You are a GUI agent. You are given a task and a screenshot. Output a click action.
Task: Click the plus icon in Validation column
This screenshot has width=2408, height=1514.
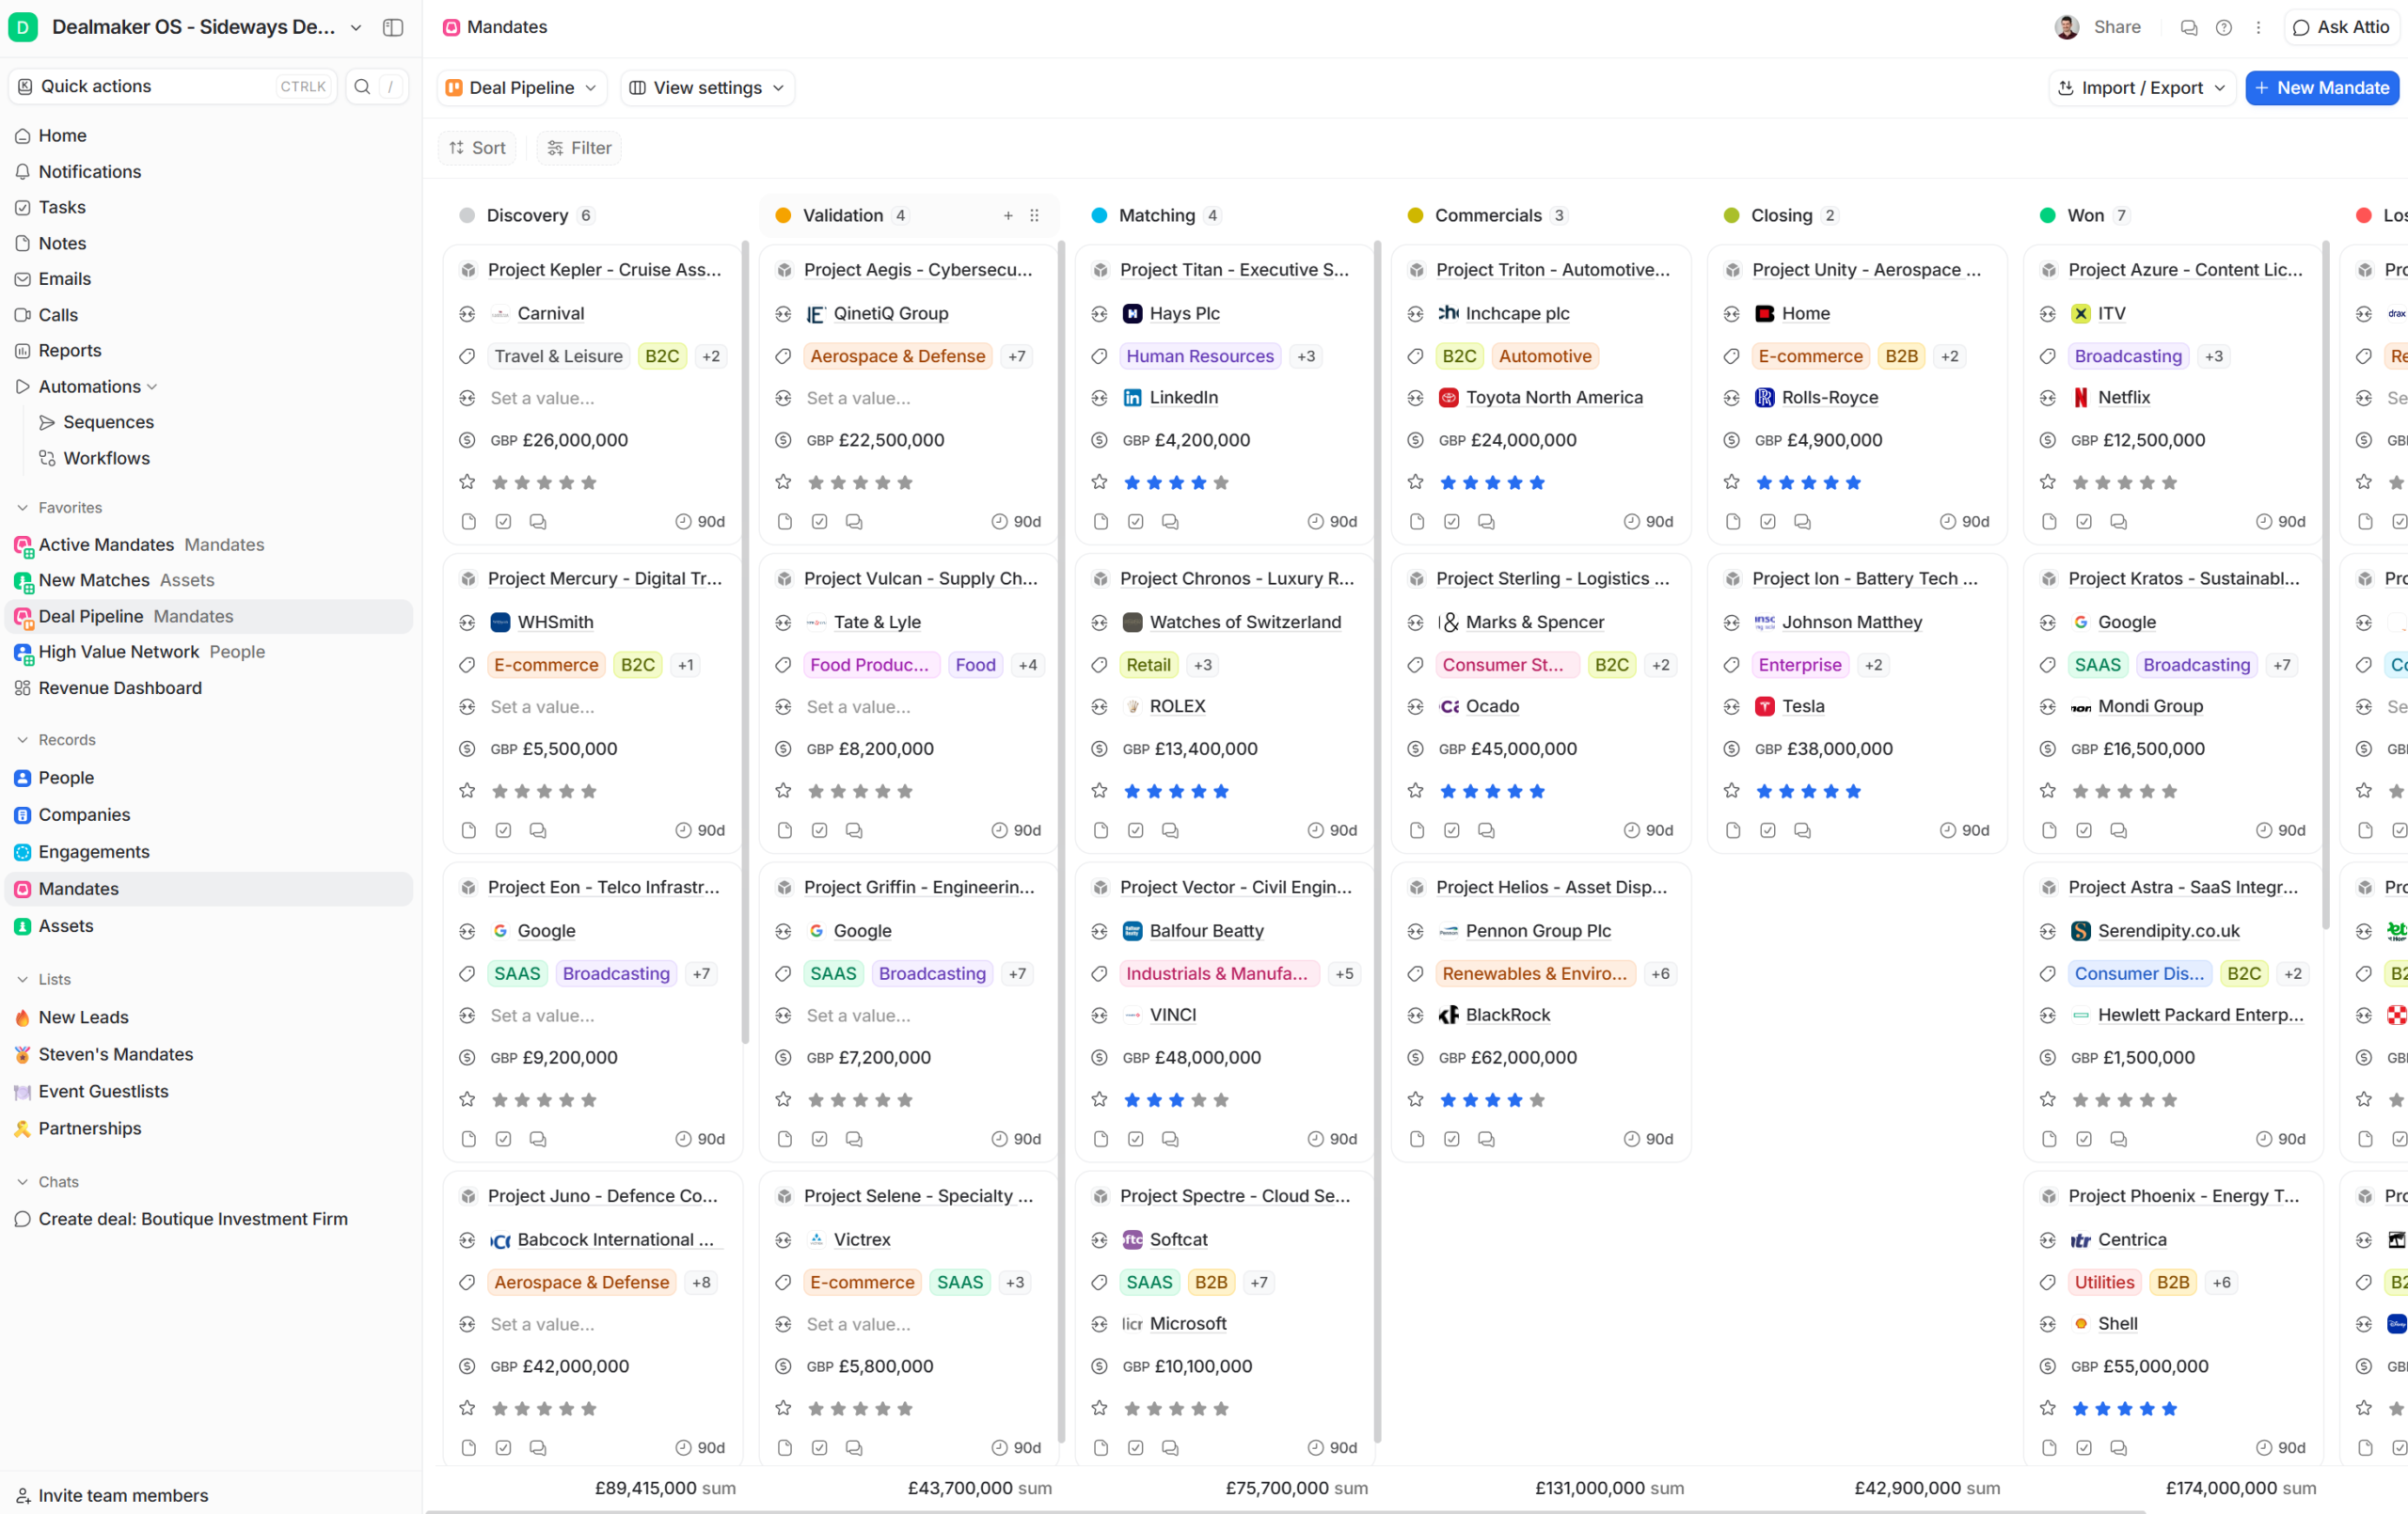tap(1008, 215)
